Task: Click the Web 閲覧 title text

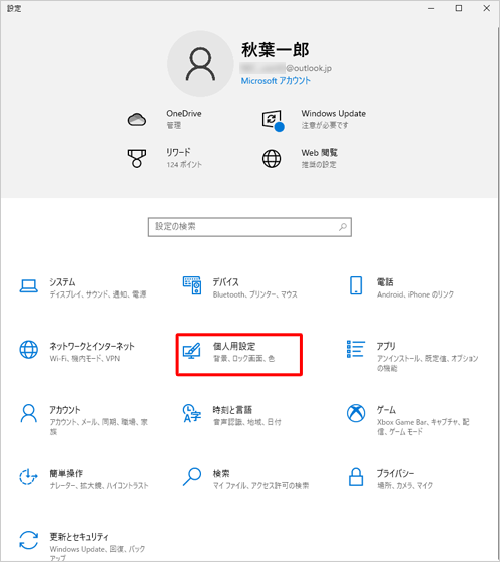Action: (319, 153)
